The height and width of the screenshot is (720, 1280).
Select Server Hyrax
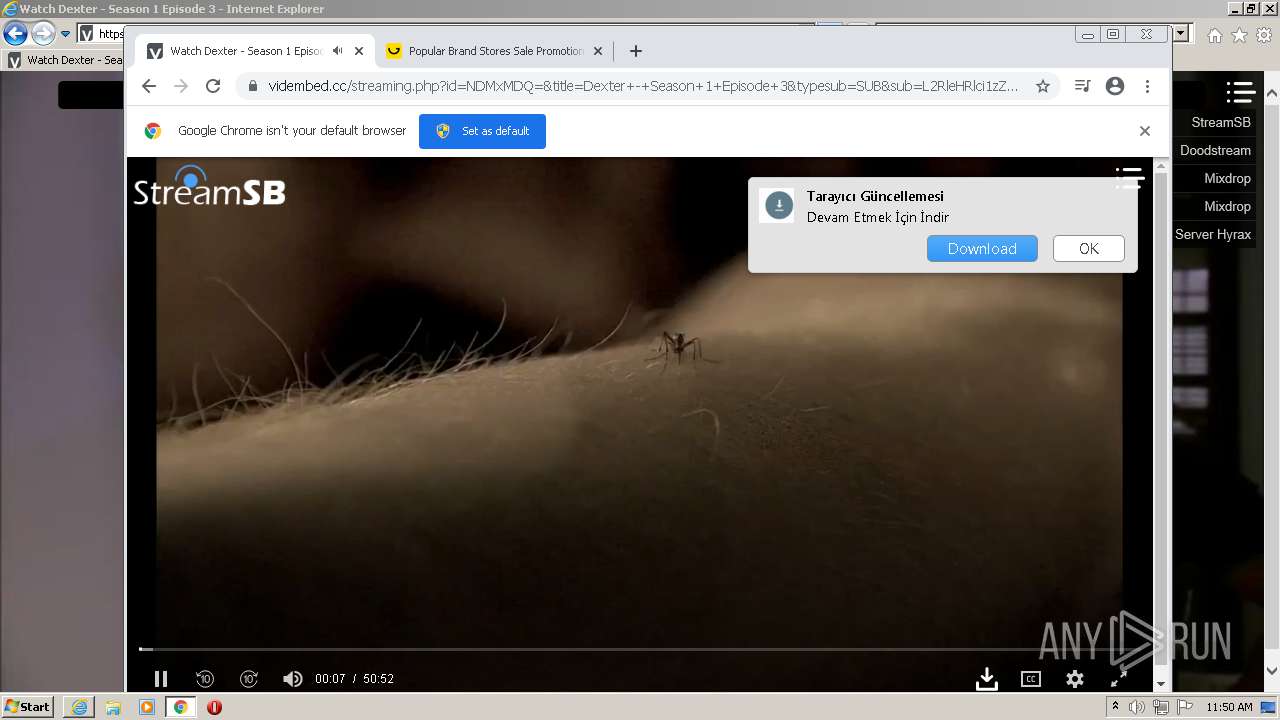click(1213, 234)
